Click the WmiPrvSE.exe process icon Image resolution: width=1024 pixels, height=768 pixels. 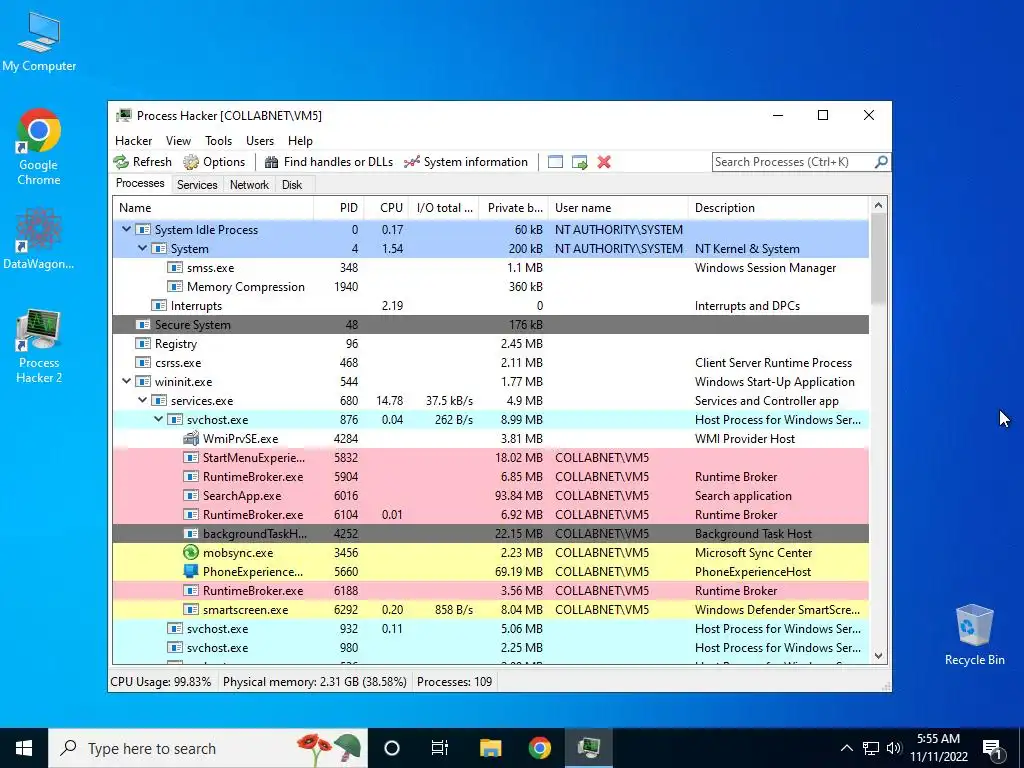pos(191,439)
